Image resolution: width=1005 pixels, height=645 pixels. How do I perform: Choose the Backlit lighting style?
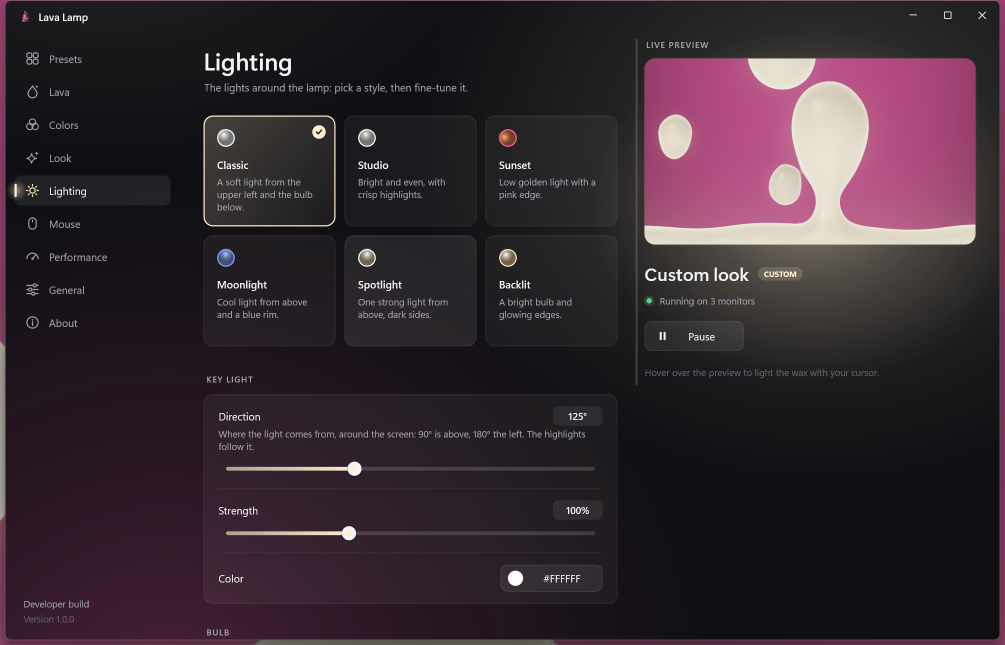pos(551,290)
